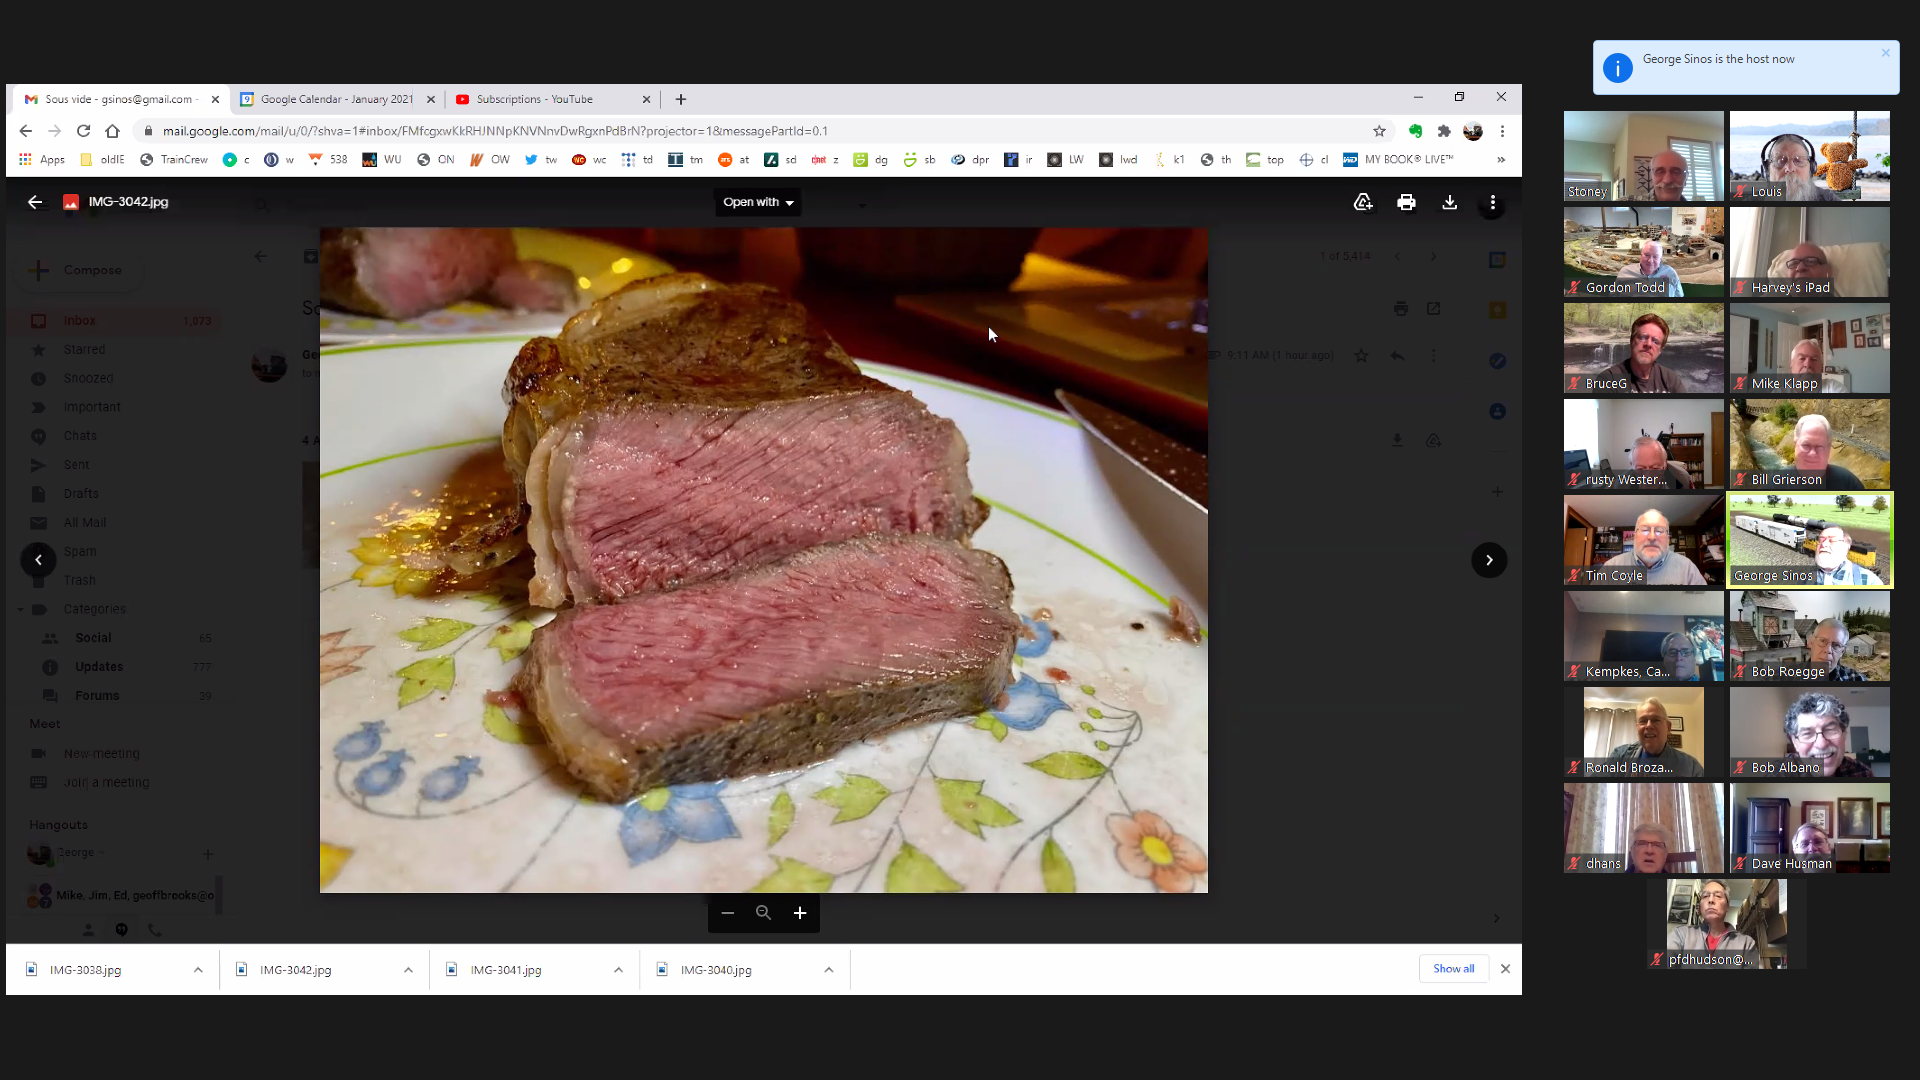Open the viewer's three-dot more options menu
Screen dimensions: 1920x1080
tap(1492, 203)
